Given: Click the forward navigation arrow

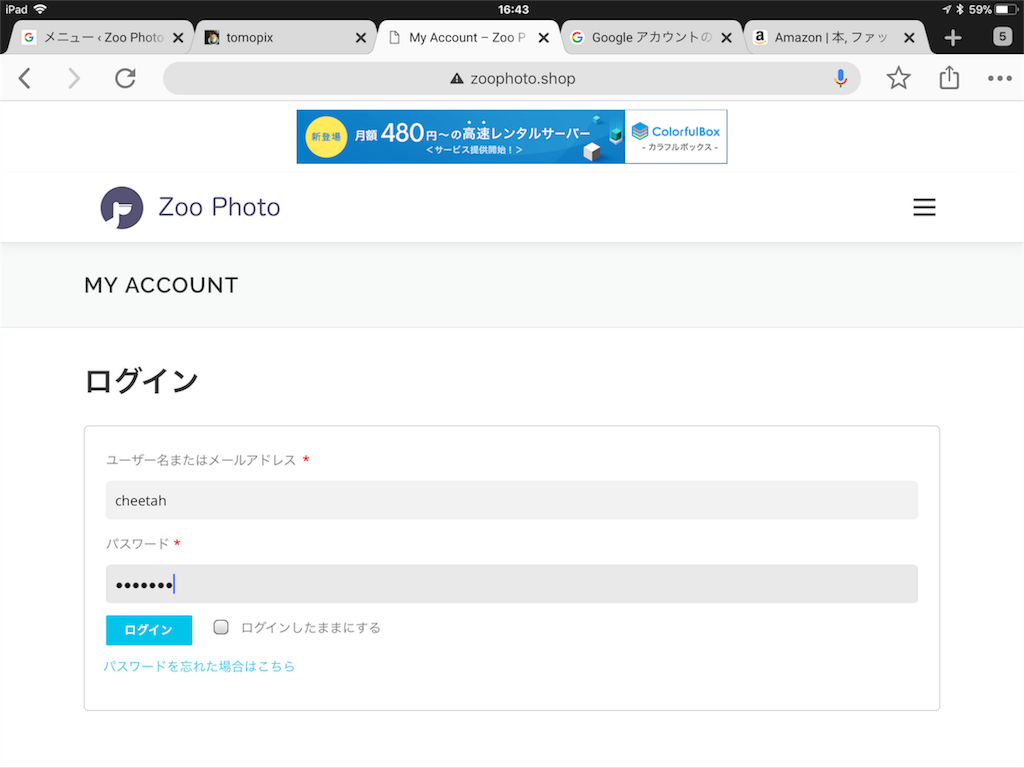Looking at the screenshot, I should (74, 78).
